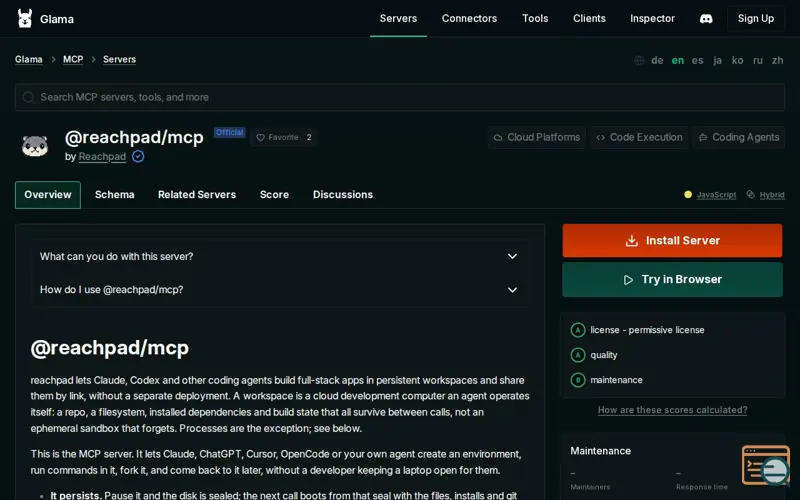Viewport: 800px width, 500px height.
Task: Click the Glama llama logo icon
Action: click(x=24, y=19)
